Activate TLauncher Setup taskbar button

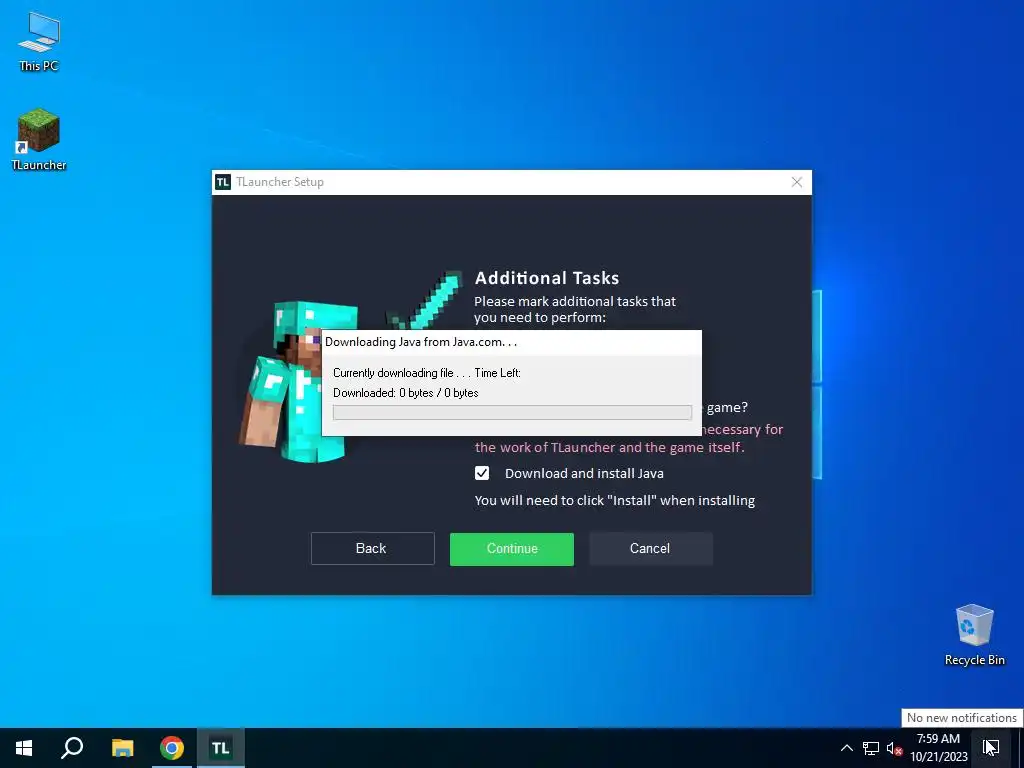pyautogui.click(x=221, y=748)
